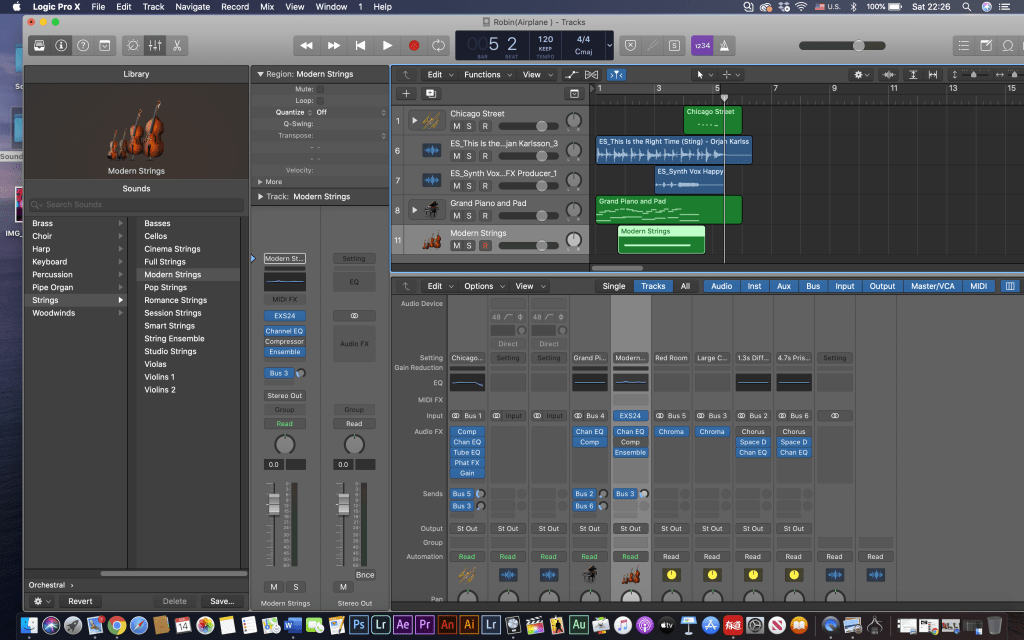Open the Mixer from the control bar
This screenshot has height=640, width=1024.
(155, 45)
